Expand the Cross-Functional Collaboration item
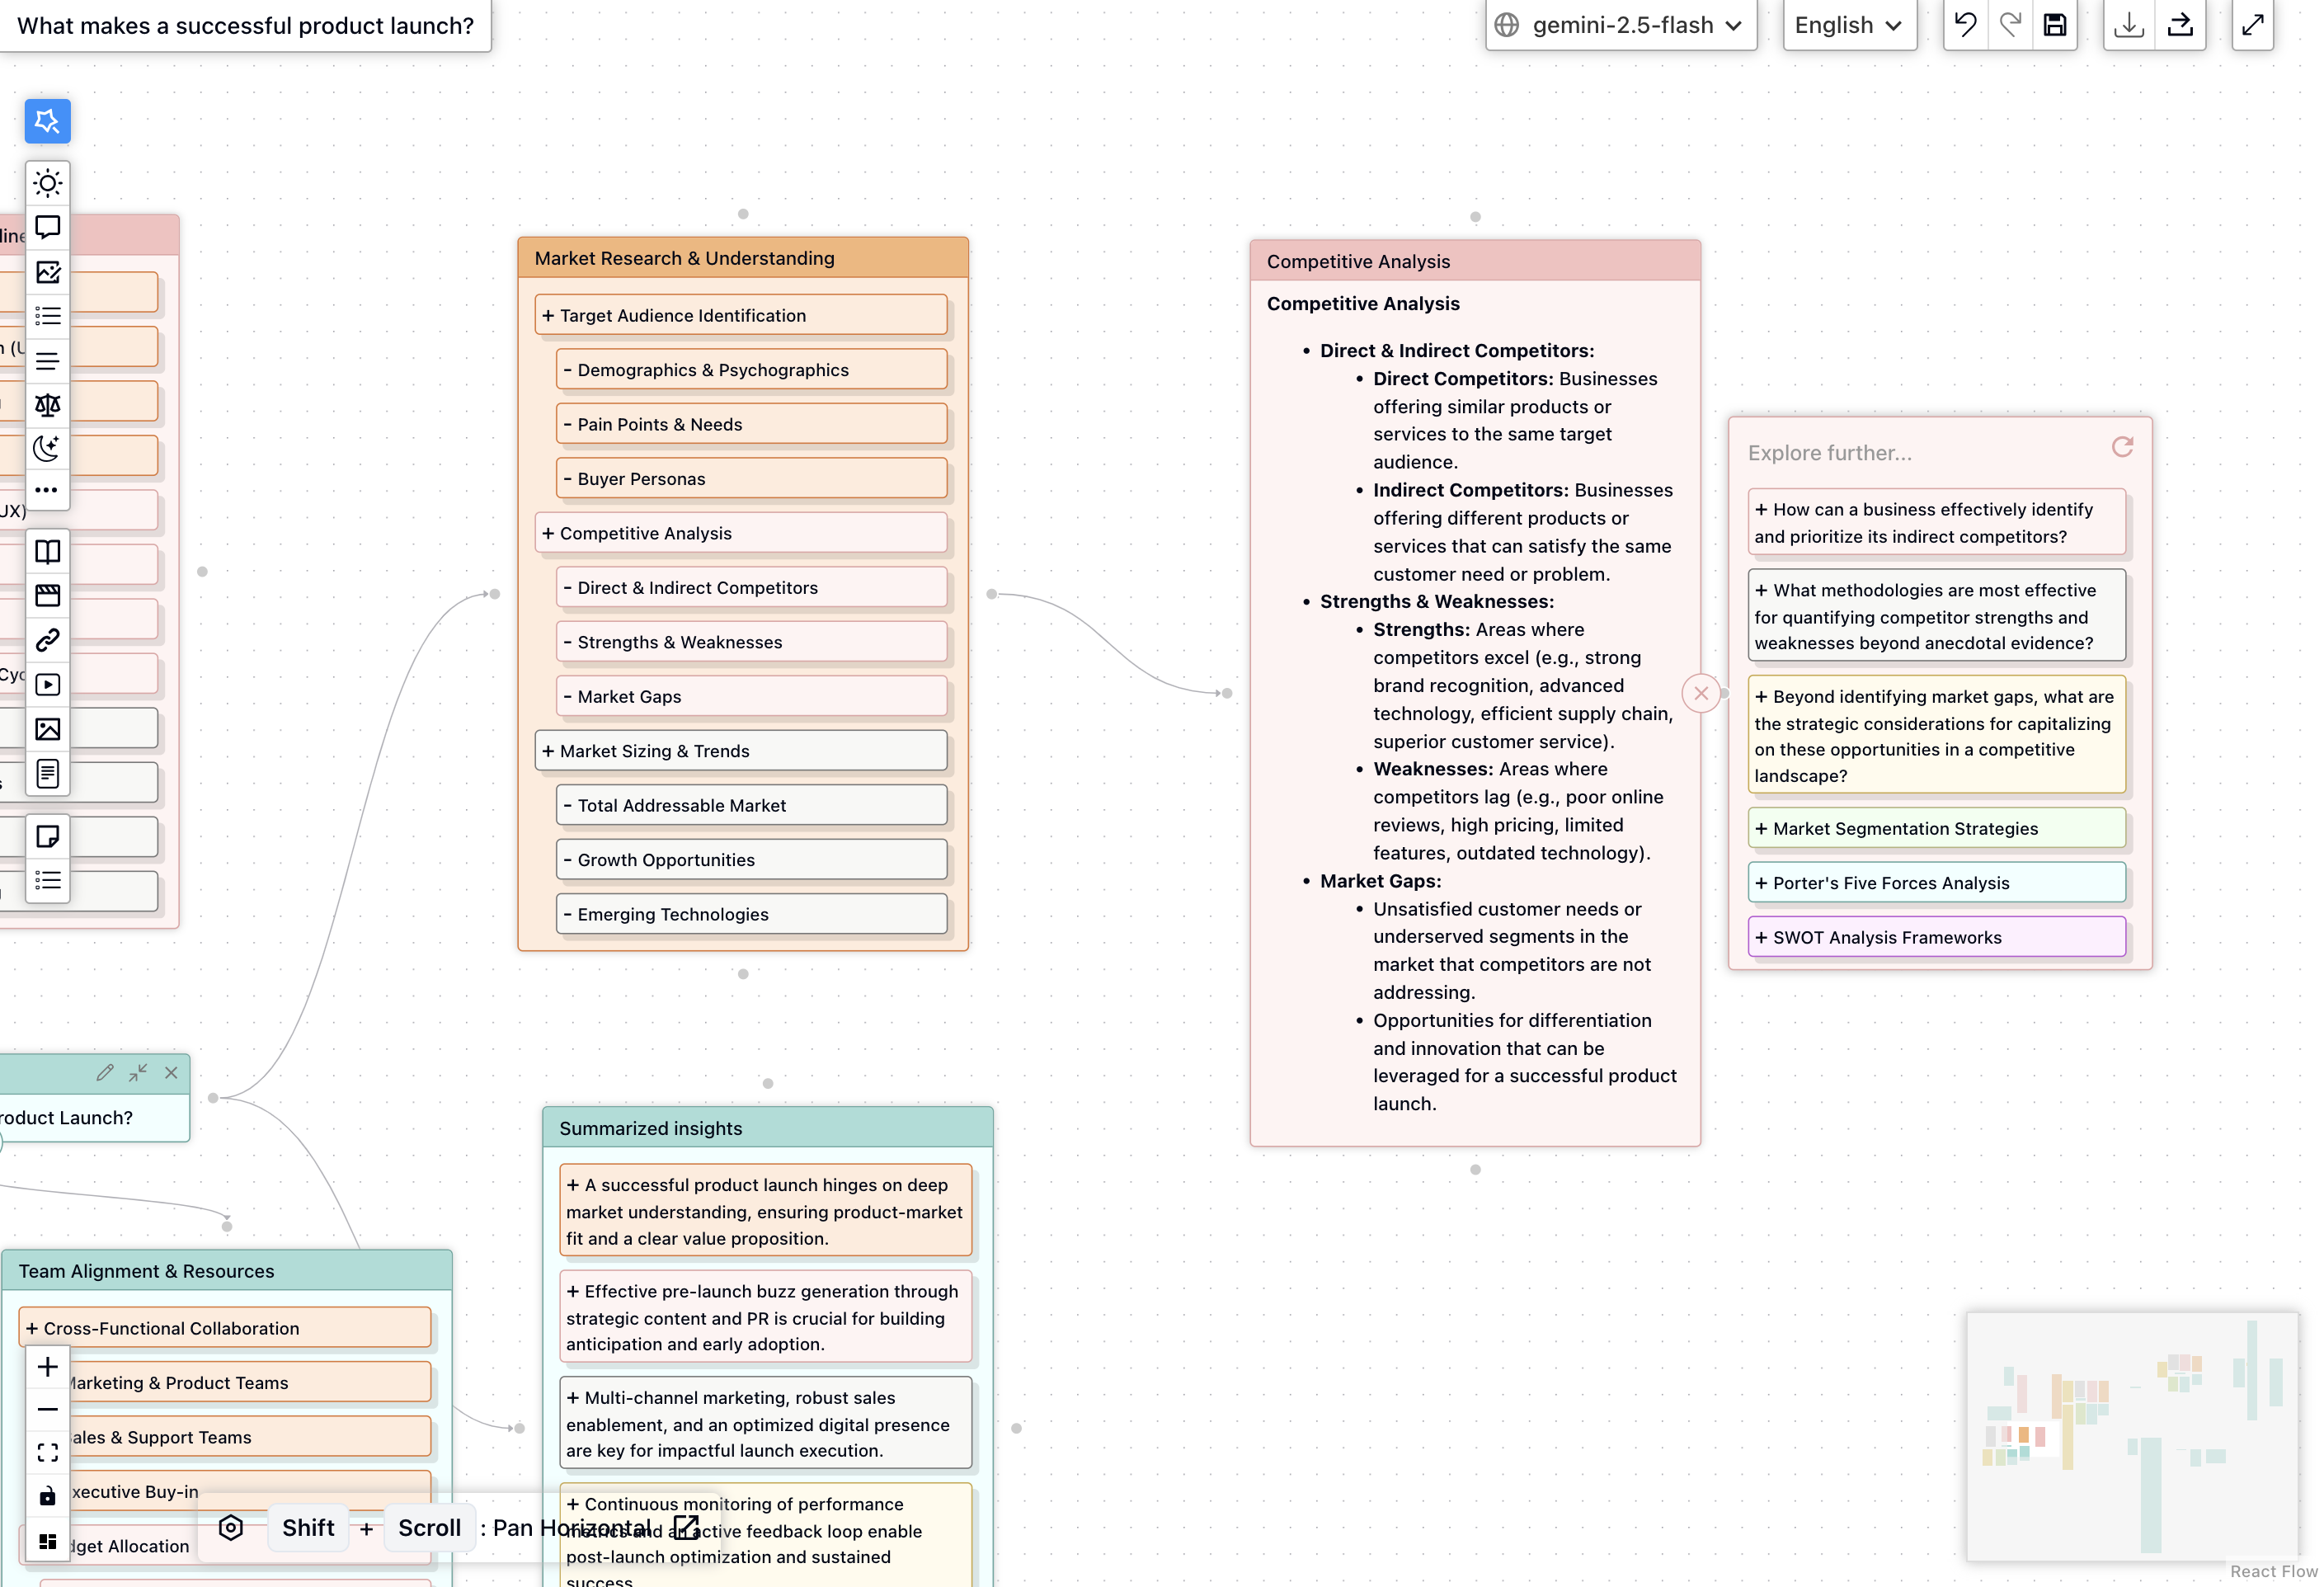The image size is (2324, 1587). pos(225,1328)
